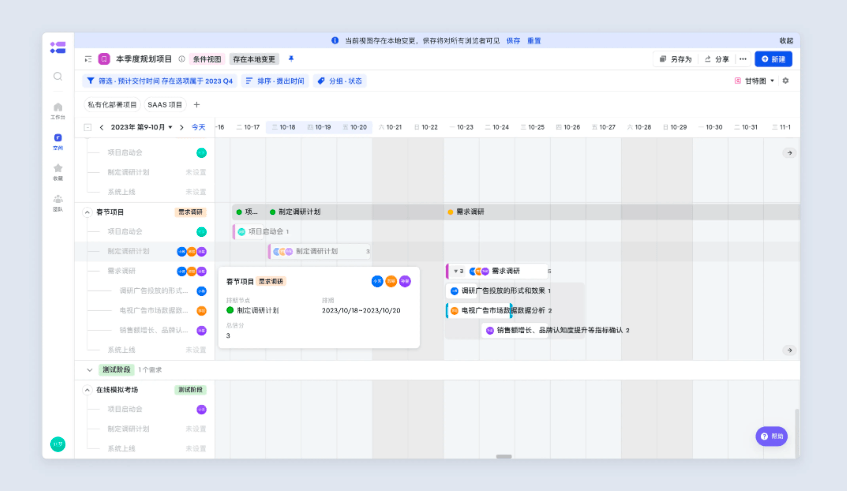Click the horizontal scrollbar thumb at bottom
Image resolution: width=847 pixels, height=491 pixels.
click(503, 456)
